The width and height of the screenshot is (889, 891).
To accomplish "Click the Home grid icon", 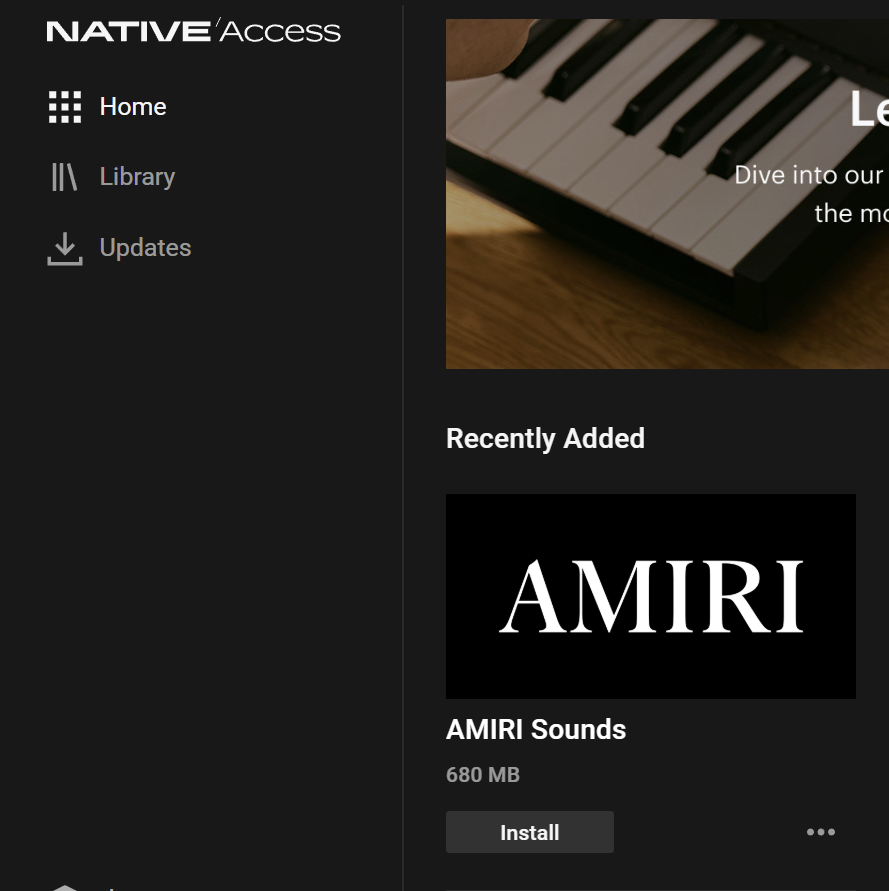I will [x=65, y=107].
